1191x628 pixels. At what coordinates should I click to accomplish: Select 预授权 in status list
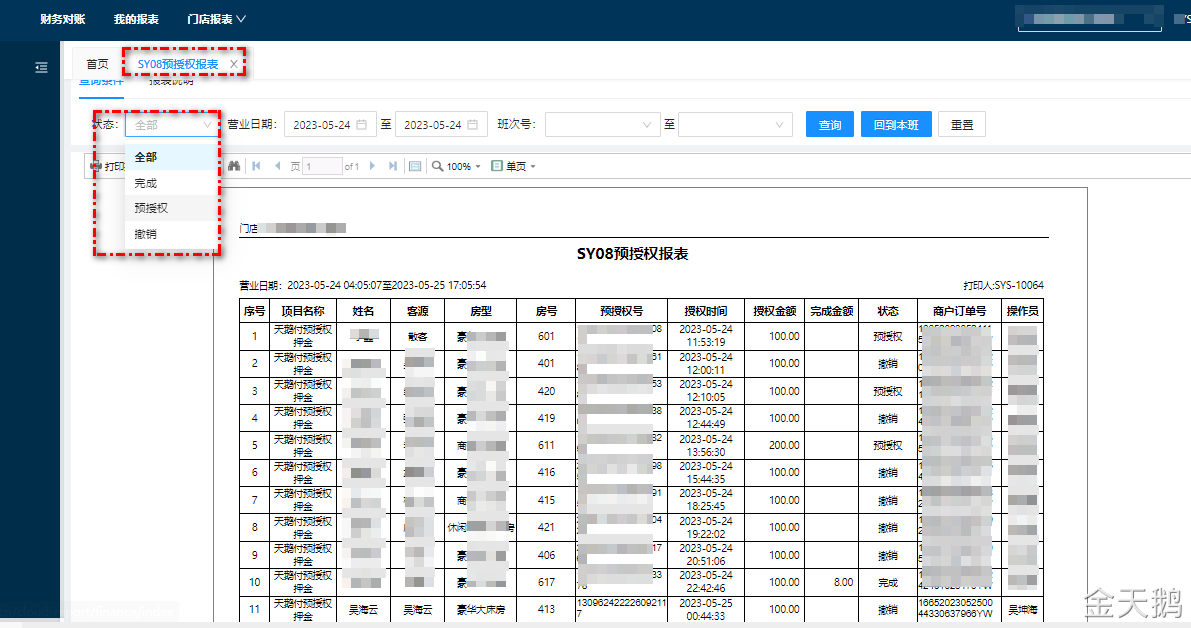click(171, 208)
